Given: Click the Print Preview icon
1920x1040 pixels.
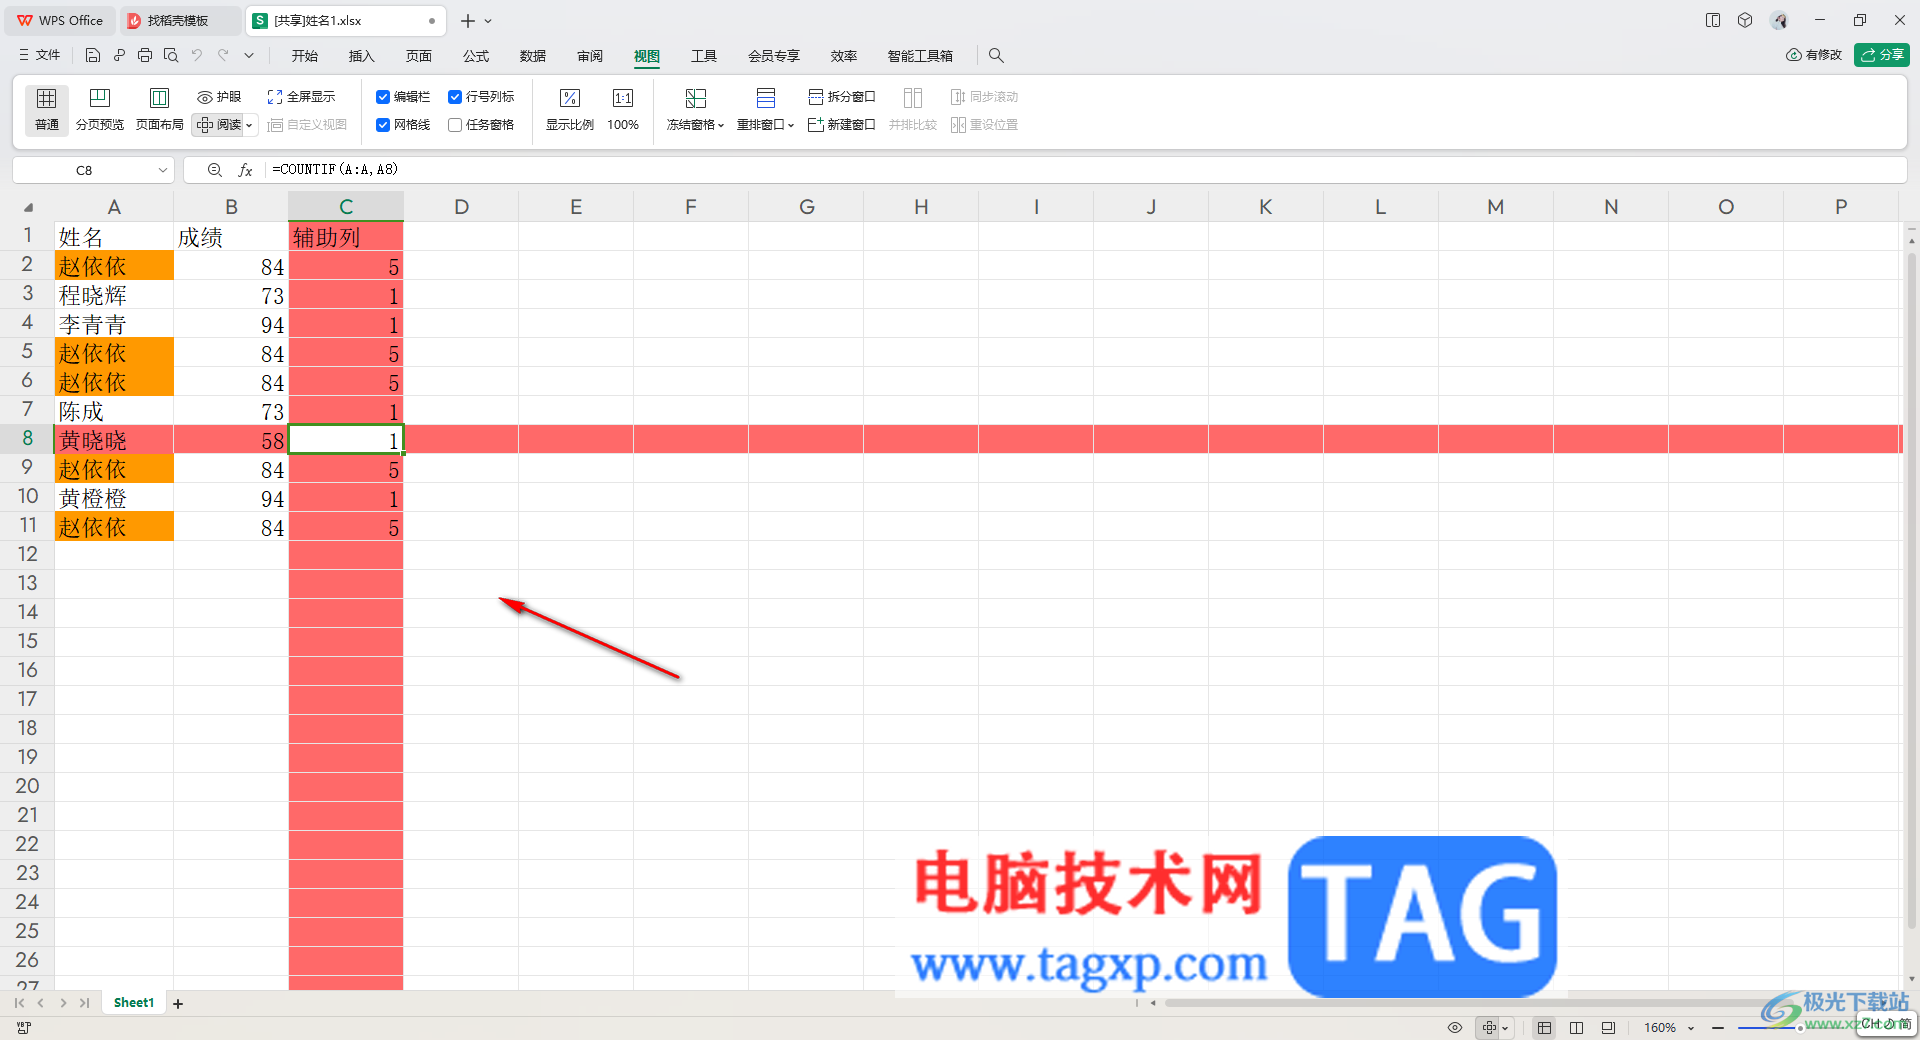Looking at the screenshot, I should [x=171, y=56].
